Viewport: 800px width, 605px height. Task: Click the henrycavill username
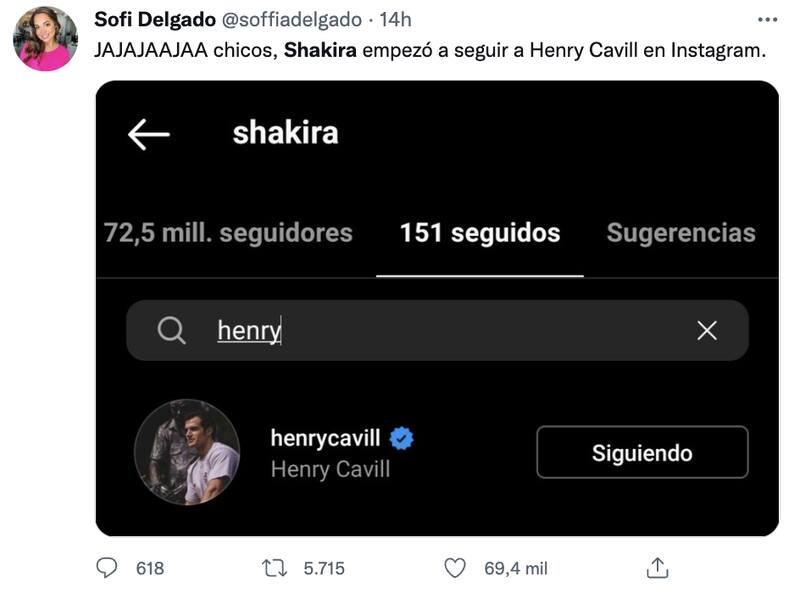point(325,438)
